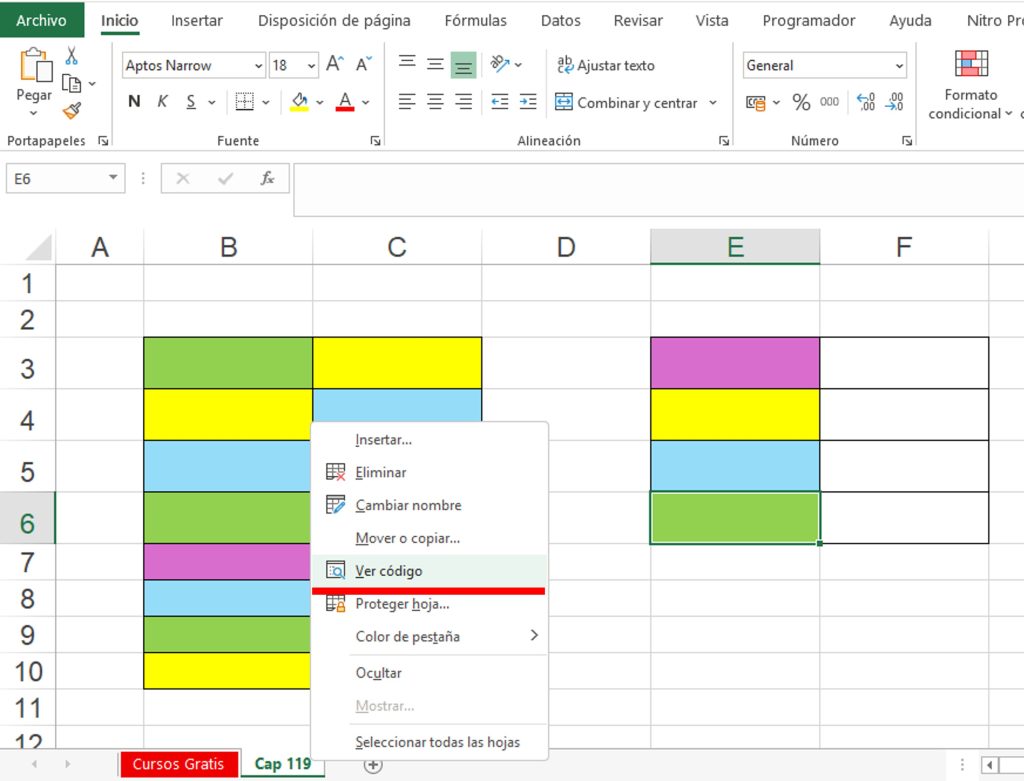Image resolution: width=1024 pixels, height=781 pixels.
Task: Click the Cut scissors icon
Action: pyautogui.click(x=71, y=56)
